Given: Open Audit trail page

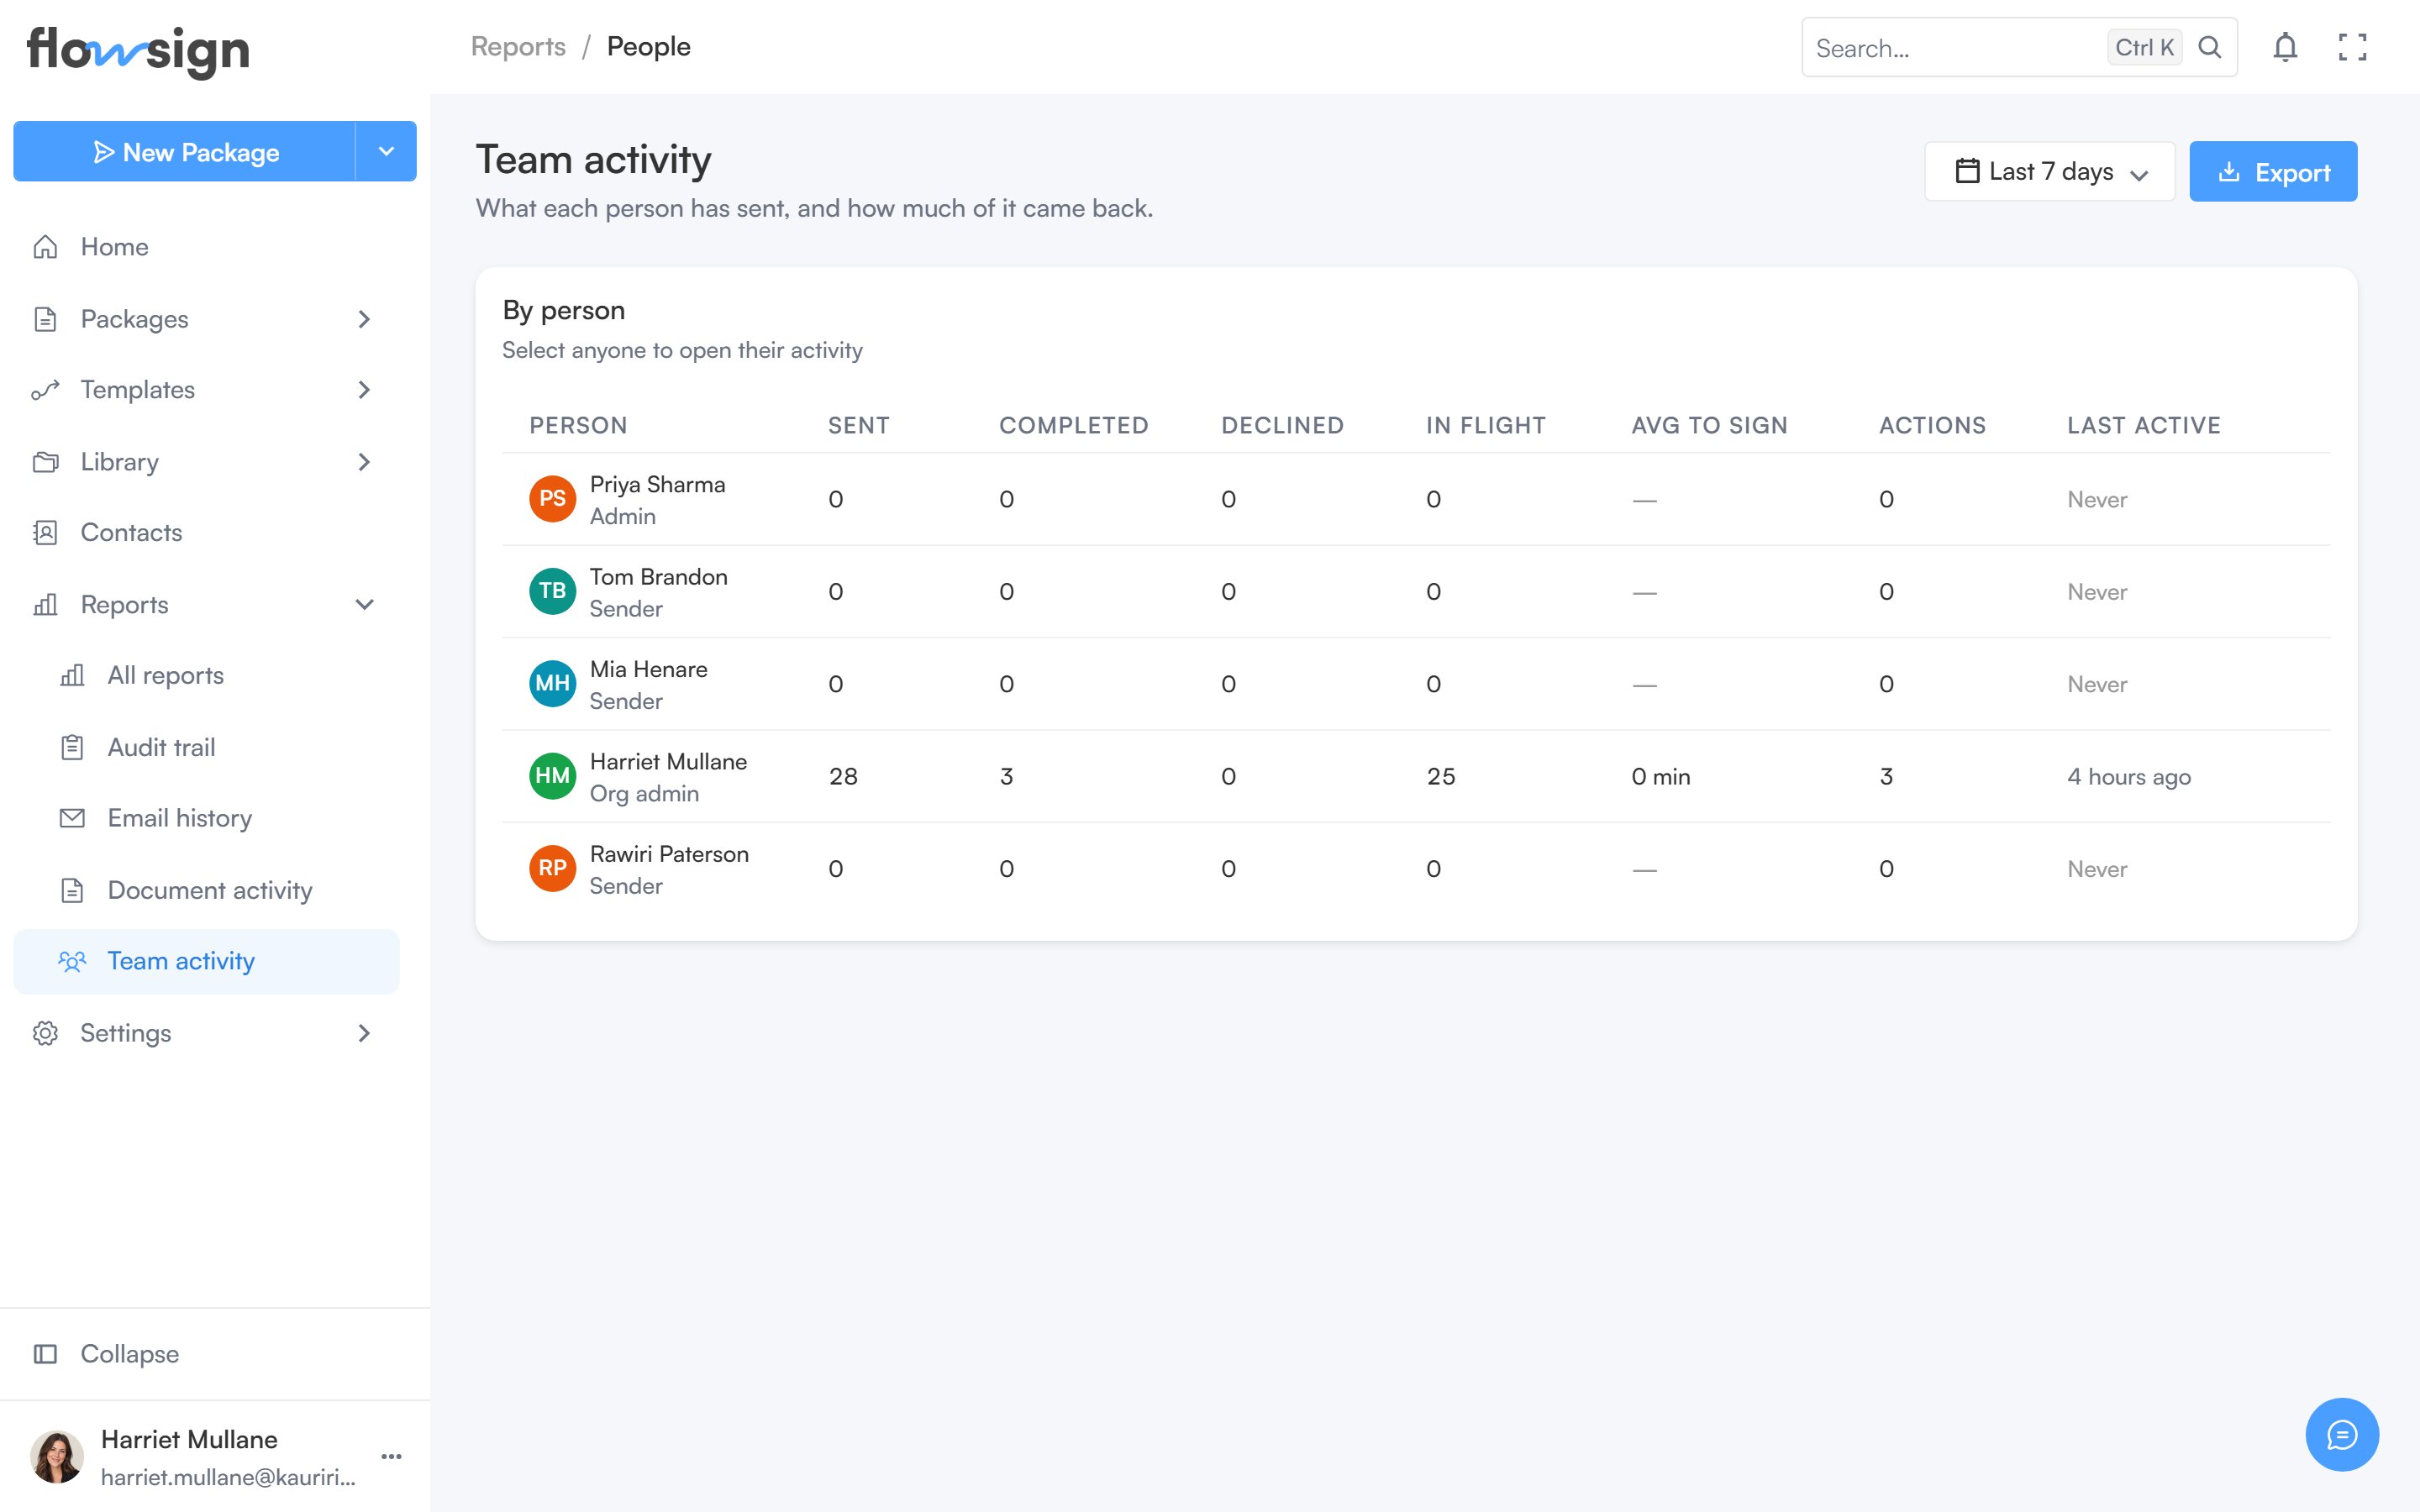Looking at the screenshot, I should pyautogui.click(x=206, y=747).
